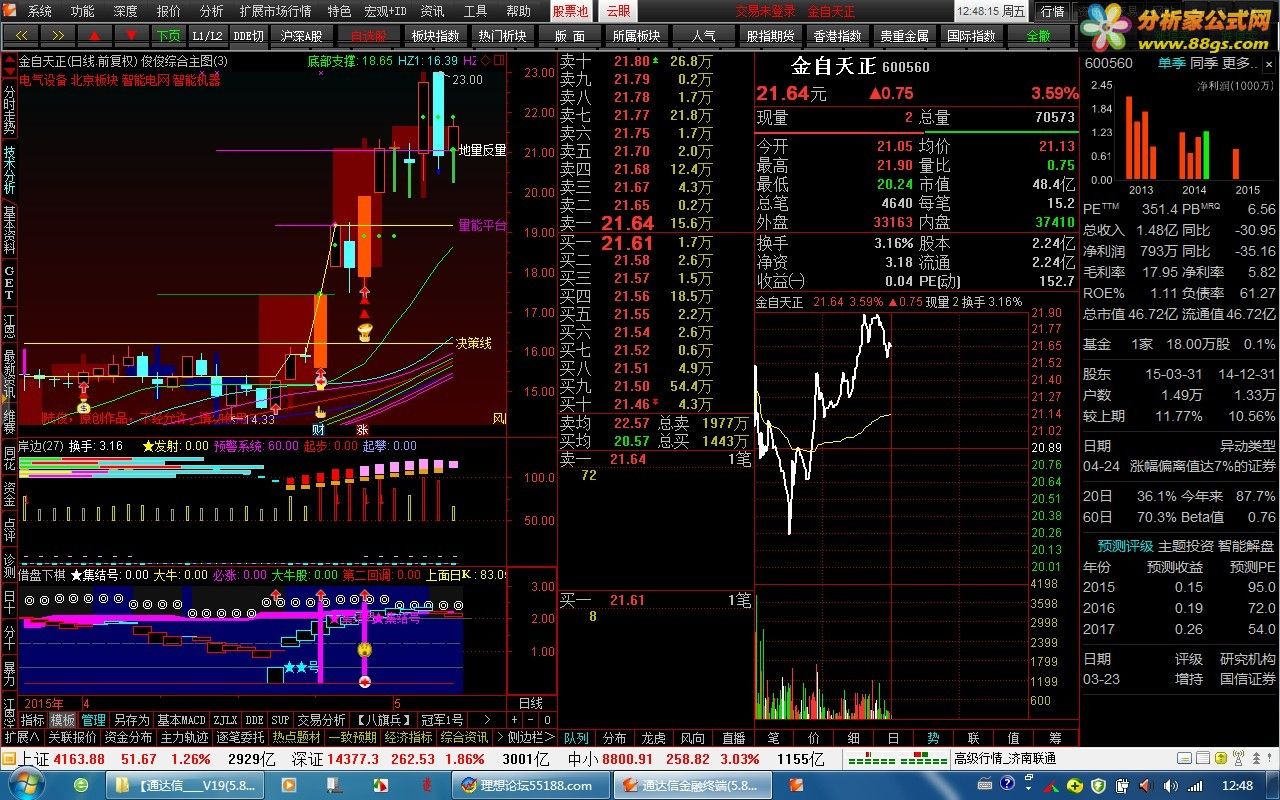Screen dimensions: 1280x800
Task: Expand the 扩展∧ panel button
Action: [x=22, y=737]
